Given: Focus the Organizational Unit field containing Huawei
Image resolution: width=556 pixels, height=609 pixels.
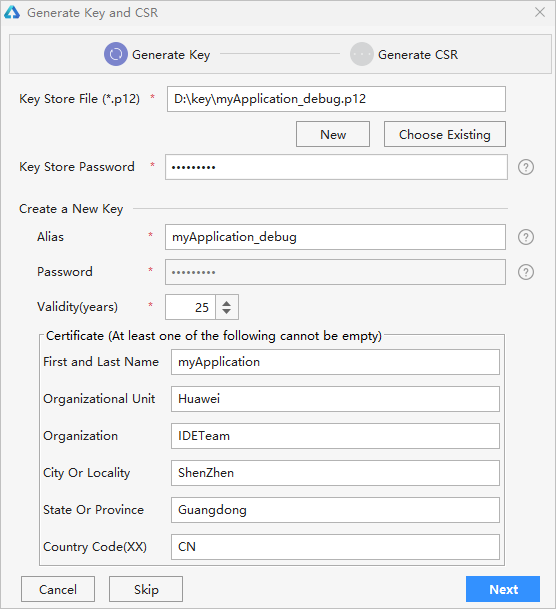Looking at the screenshot, I should 335,399.
